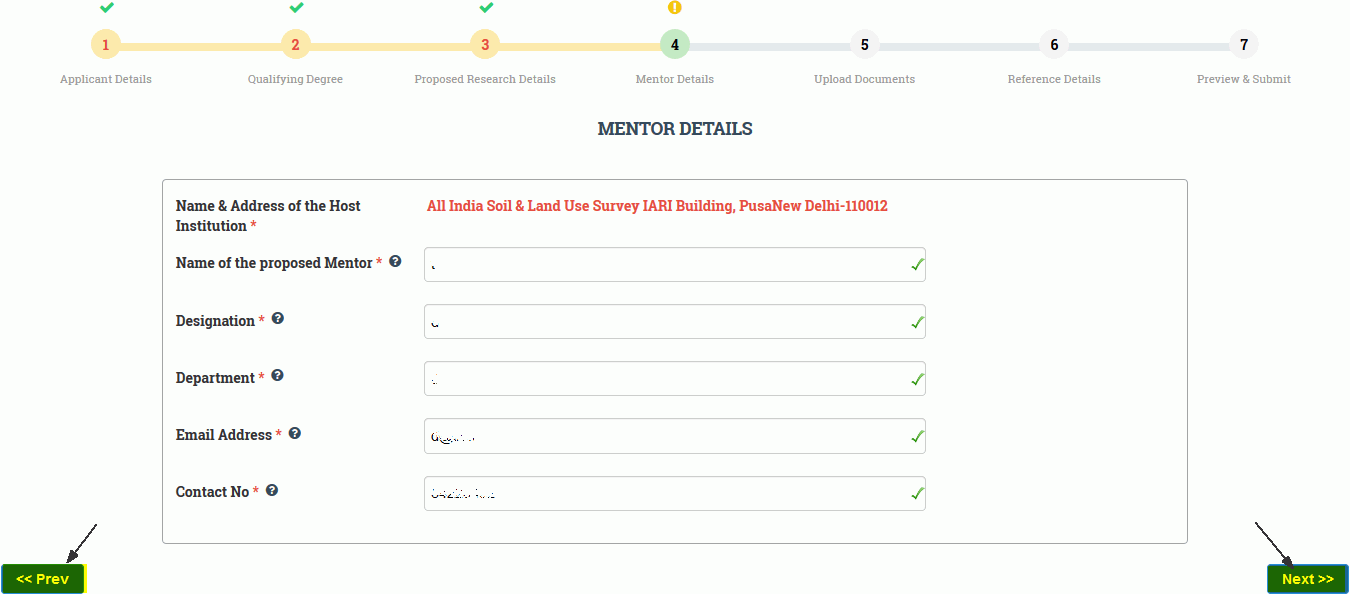Click into the Contact No input field
Image resolution: width=1350 pixels, height=594 pixels.
click(x=675, y=493)
